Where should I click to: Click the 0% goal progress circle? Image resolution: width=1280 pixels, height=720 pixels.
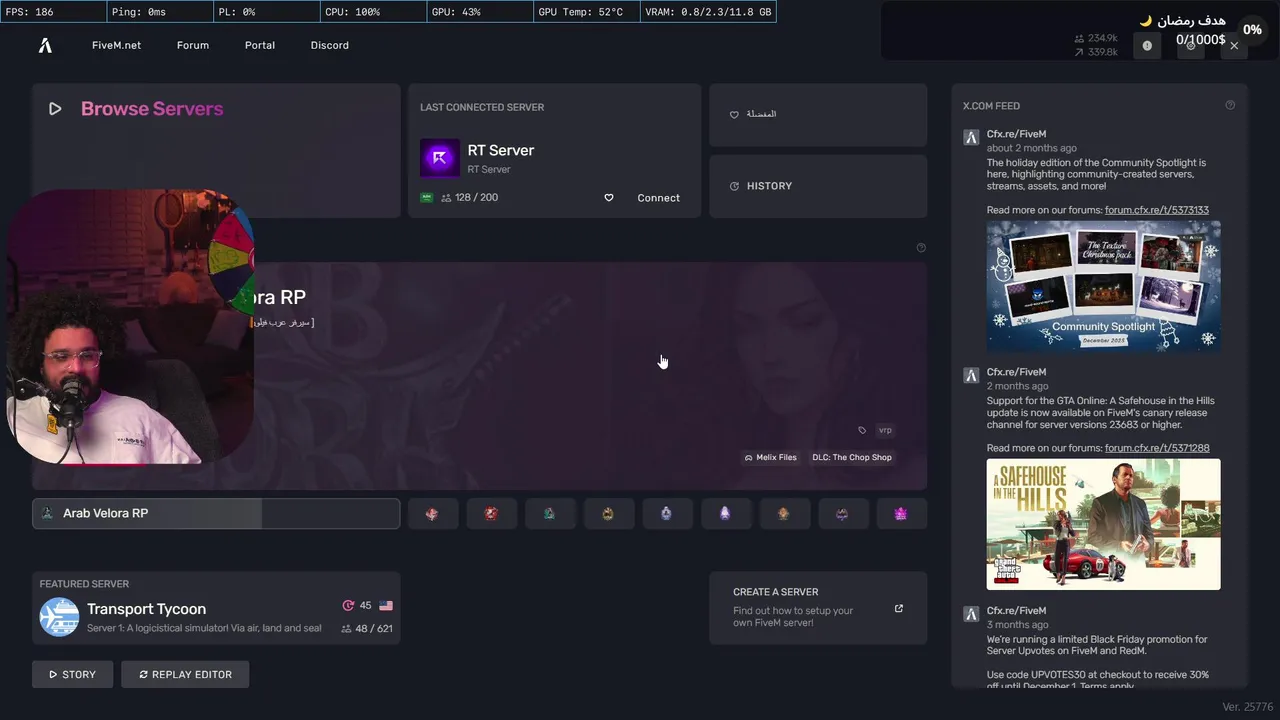[1252, 30]
